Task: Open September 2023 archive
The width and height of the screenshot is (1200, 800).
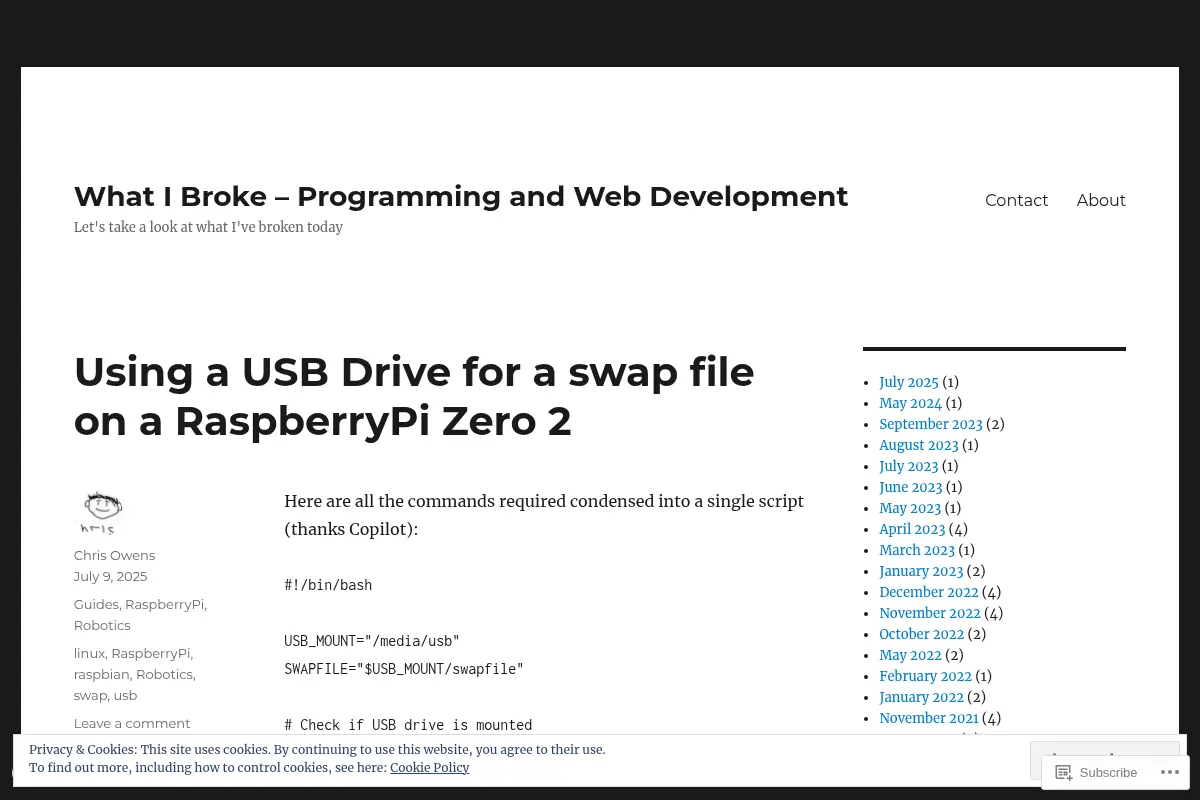Action: [x=930, y=424]
